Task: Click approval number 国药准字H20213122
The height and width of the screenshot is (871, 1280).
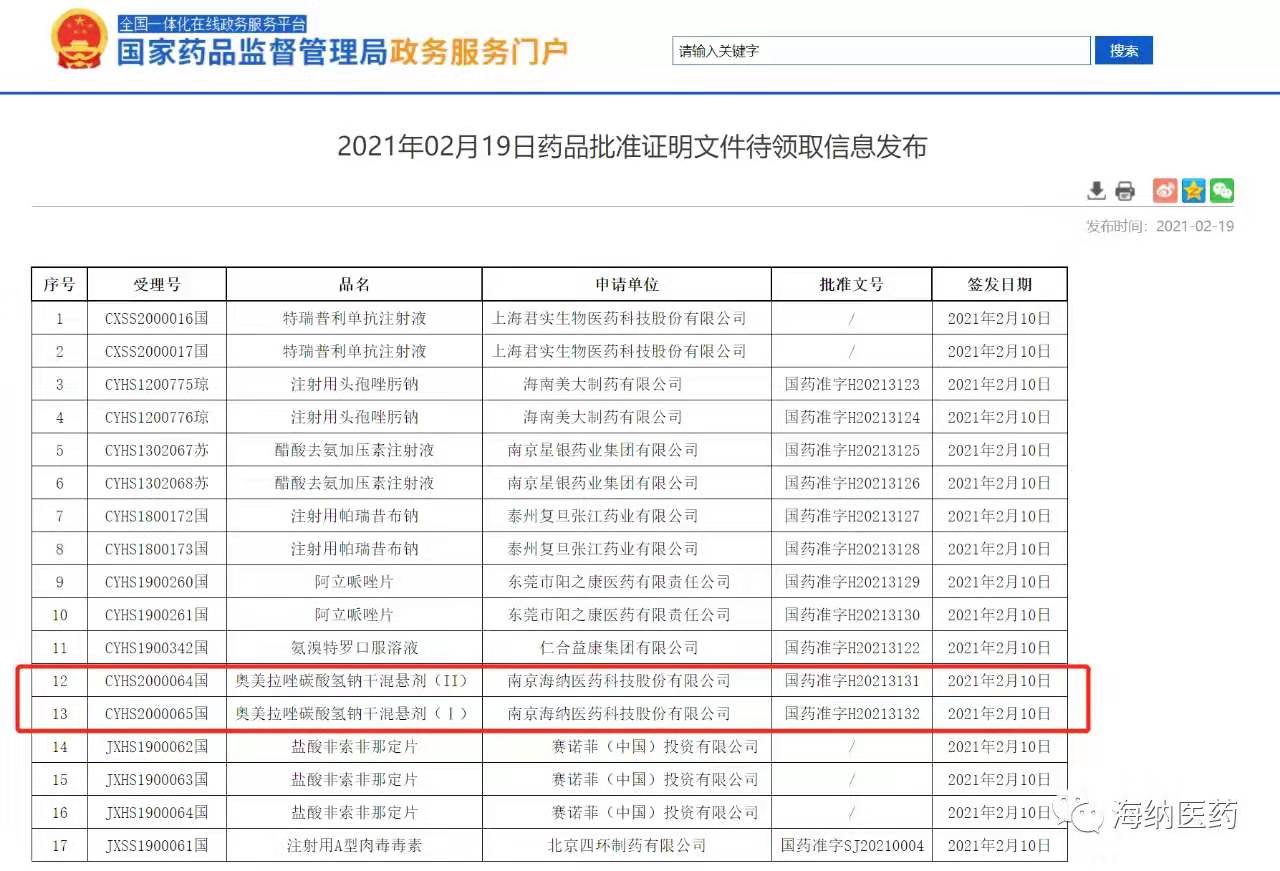Action: click(x=852, y=648)
